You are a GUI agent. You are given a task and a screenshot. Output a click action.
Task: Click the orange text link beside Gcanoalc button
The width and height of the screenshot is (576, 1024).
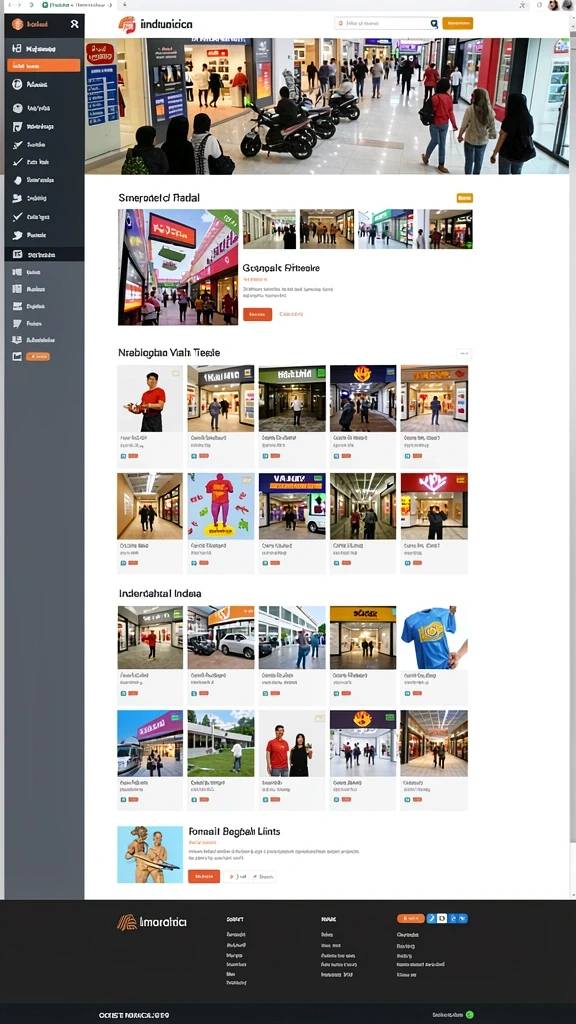pyautogui.click(x=291, y=314)
